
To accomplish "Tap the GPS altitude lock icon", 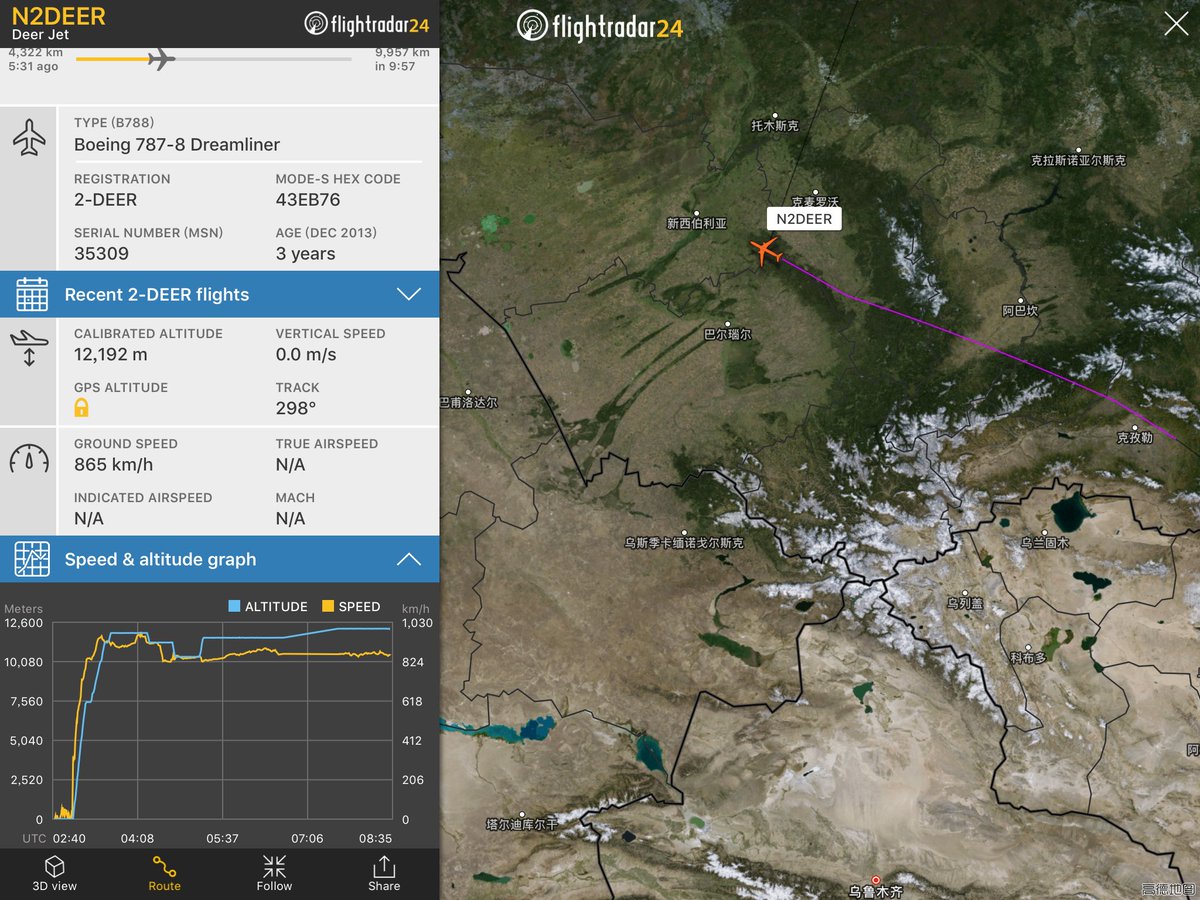I will pyautogui.click(x=82, y=407).
